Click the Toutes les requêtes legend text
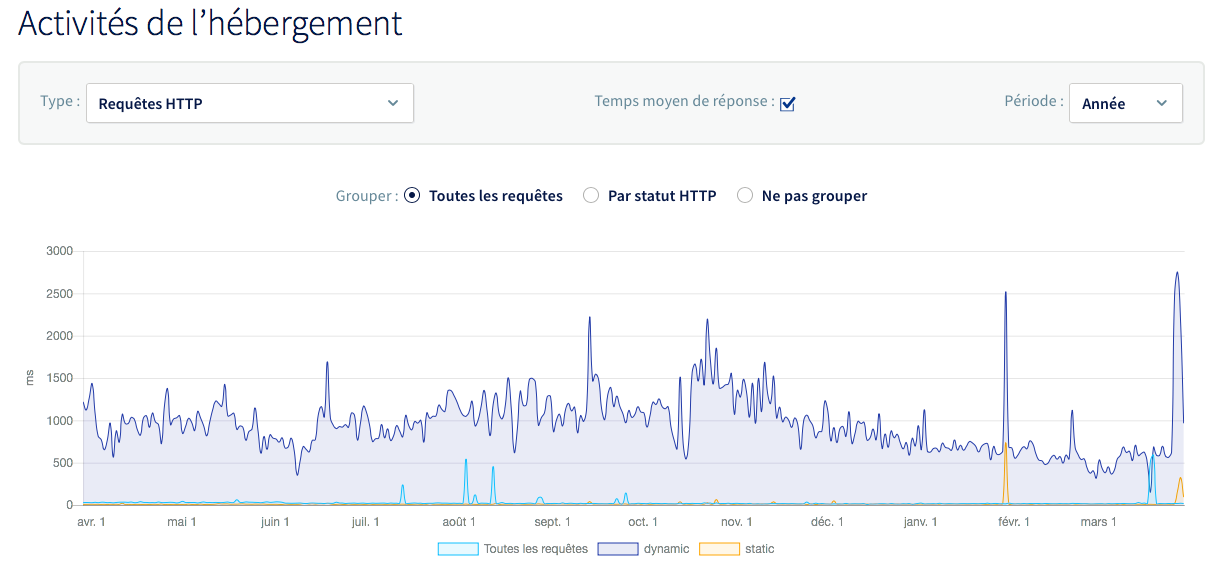Image resolution: width=1219 pixels, height=566 pixels. tap(535, 549)
